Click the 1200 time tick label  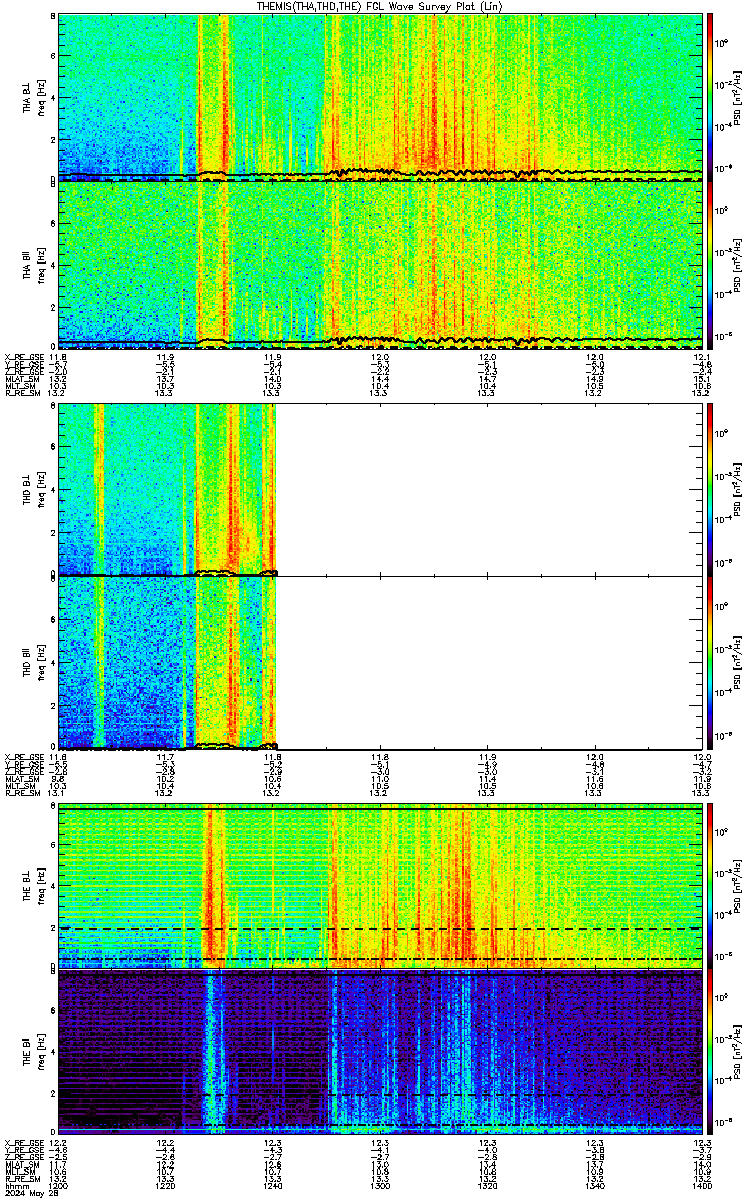(x=58, y=1185)
